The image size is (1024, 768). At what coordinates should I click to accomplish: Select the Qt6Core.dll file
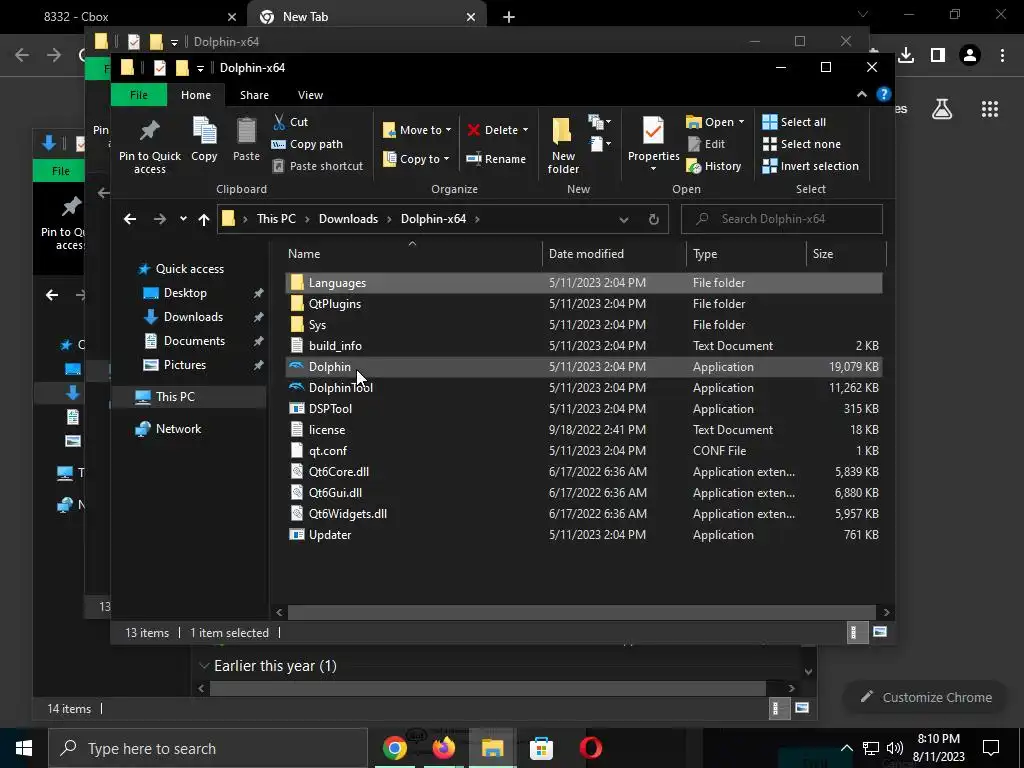coord(584,472)
